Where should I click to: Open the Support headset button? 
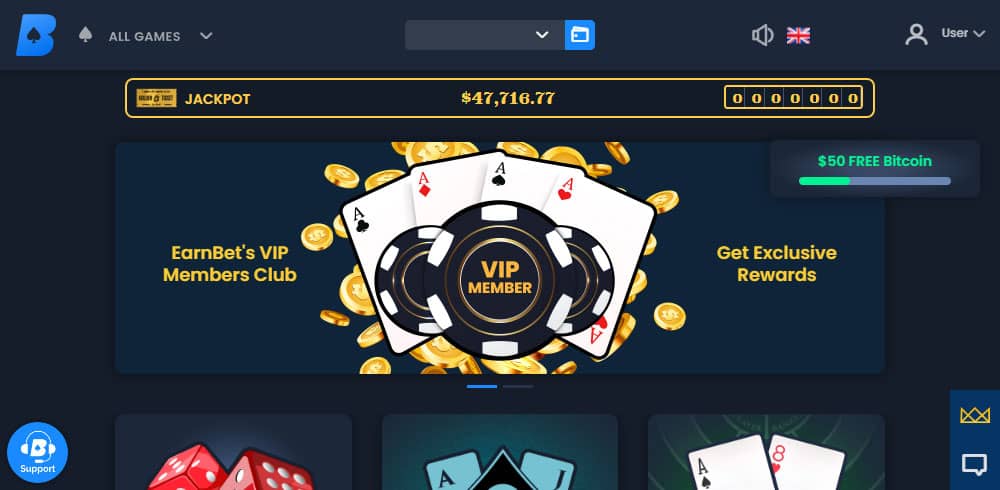click(x=38, y=452)
